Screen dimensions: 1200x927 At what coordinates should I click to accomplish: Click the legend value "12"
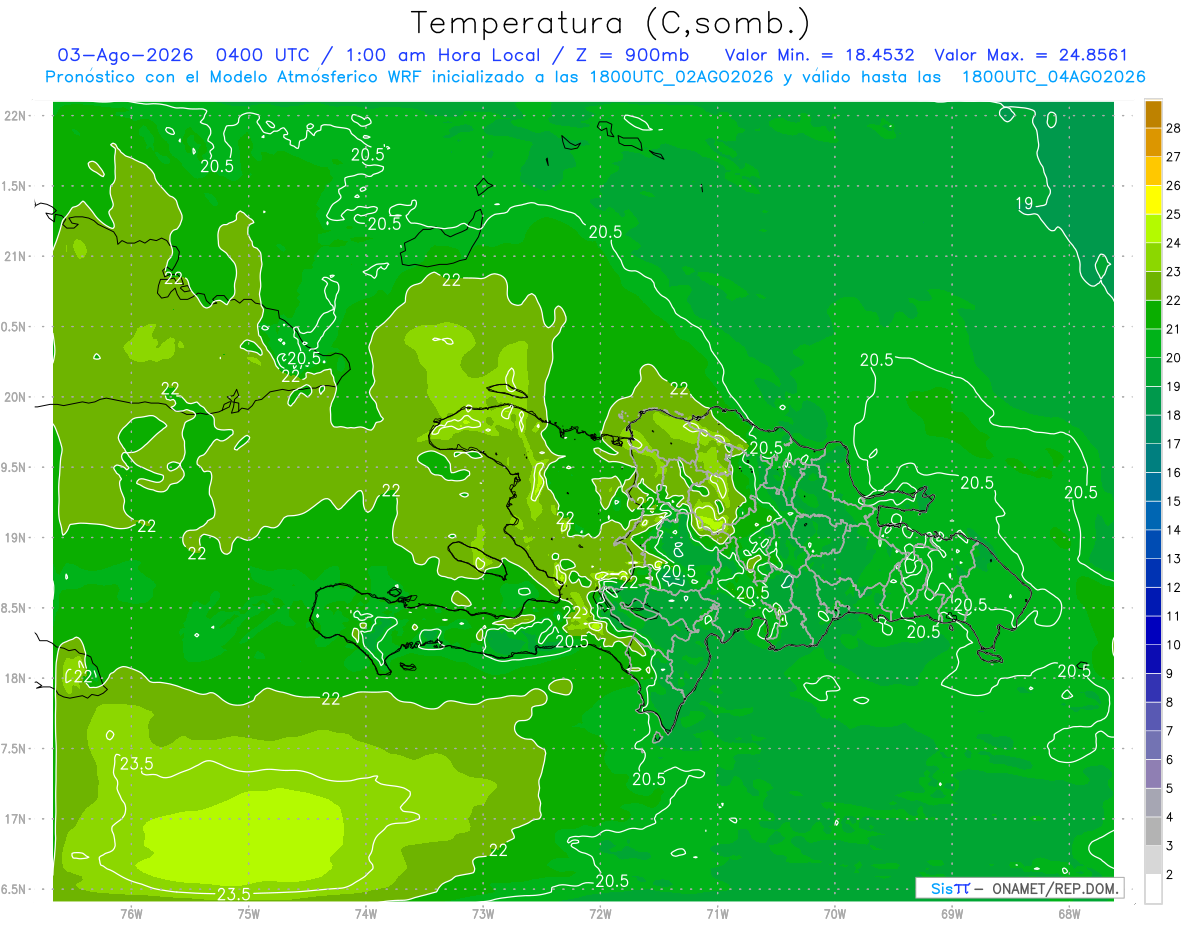coord(1174,587)
